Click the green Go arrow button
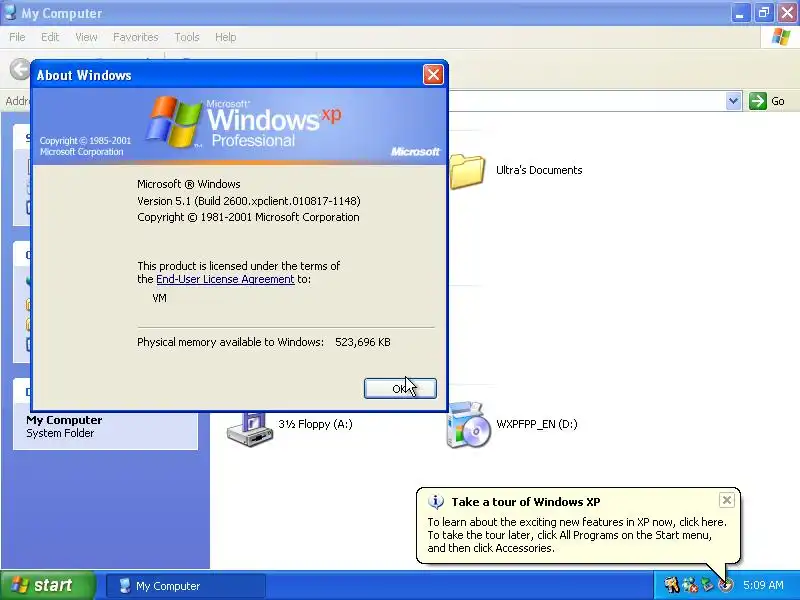The image size is (800, 600). pyautogui.click(x=758, y=101)
